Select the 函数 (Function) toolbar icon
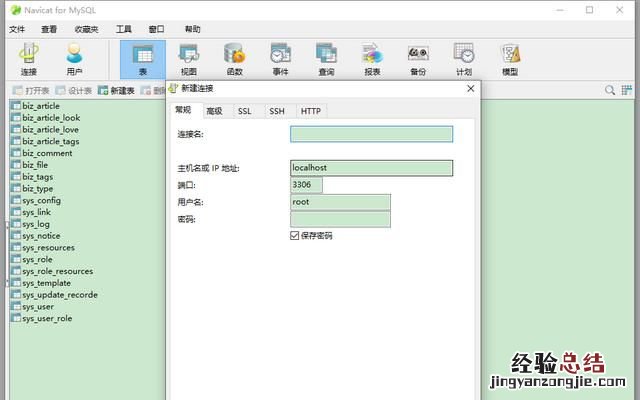 (235, 60)
